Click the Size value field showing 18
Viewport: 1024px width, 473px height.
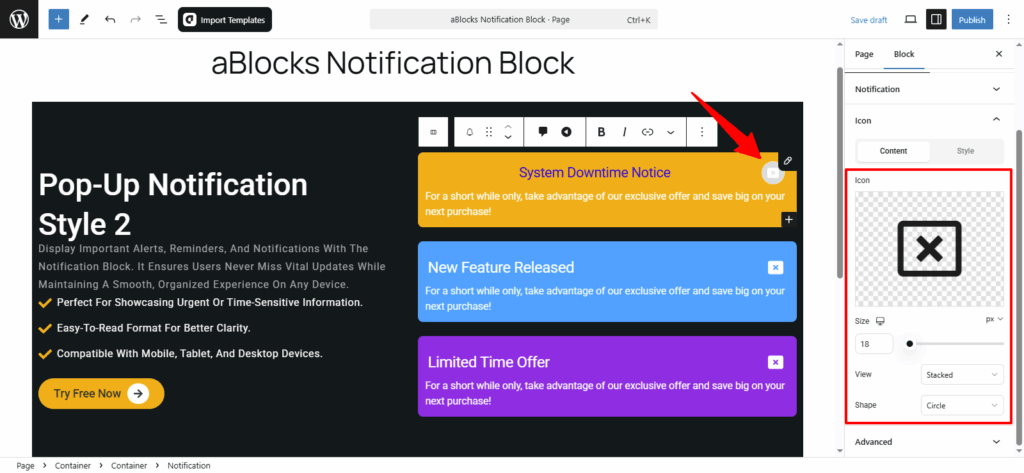tap(874, 344)
